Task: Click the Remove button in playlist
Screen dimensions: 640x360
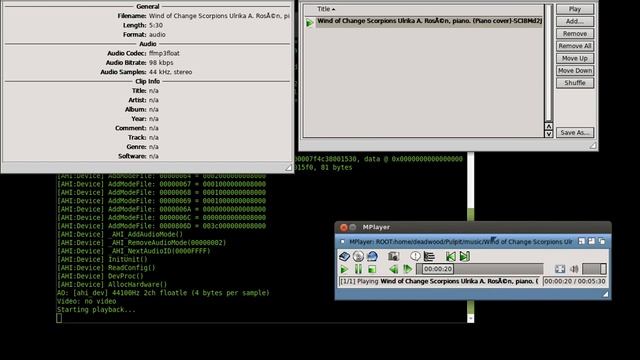Action: tap(575, 33)
